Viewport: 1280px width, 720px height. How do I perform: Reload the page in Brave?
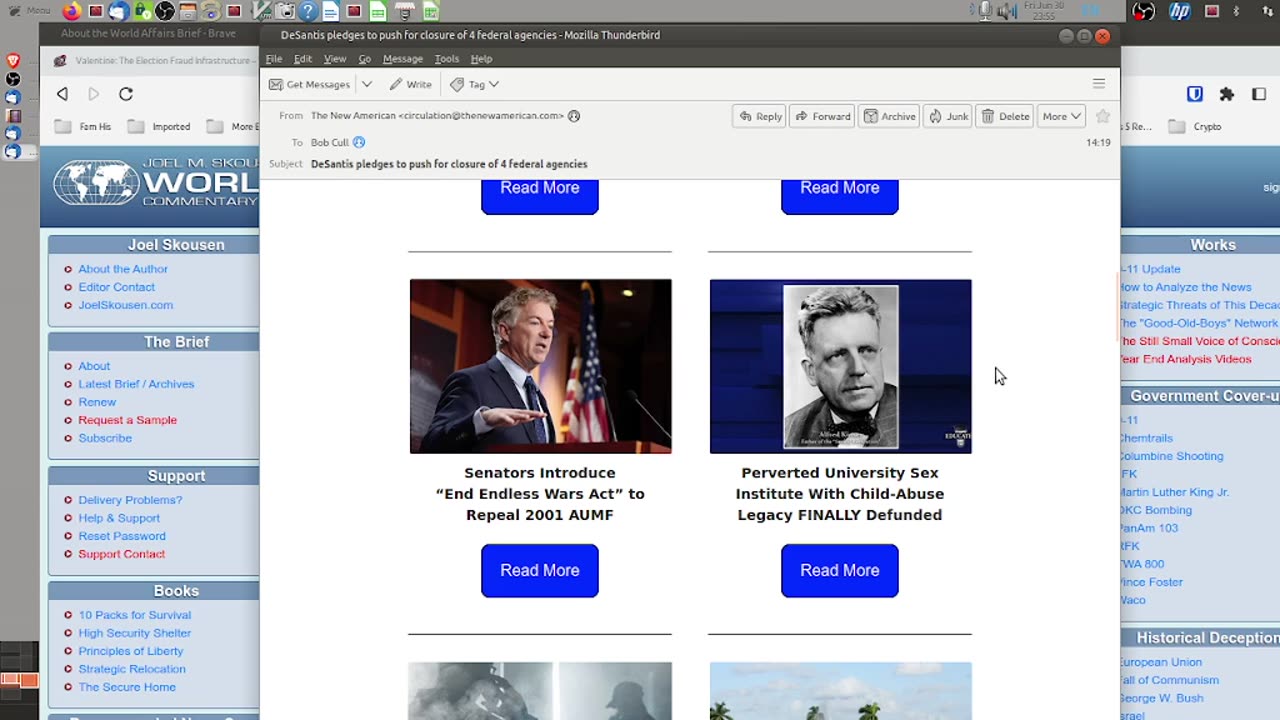point(126,94)
